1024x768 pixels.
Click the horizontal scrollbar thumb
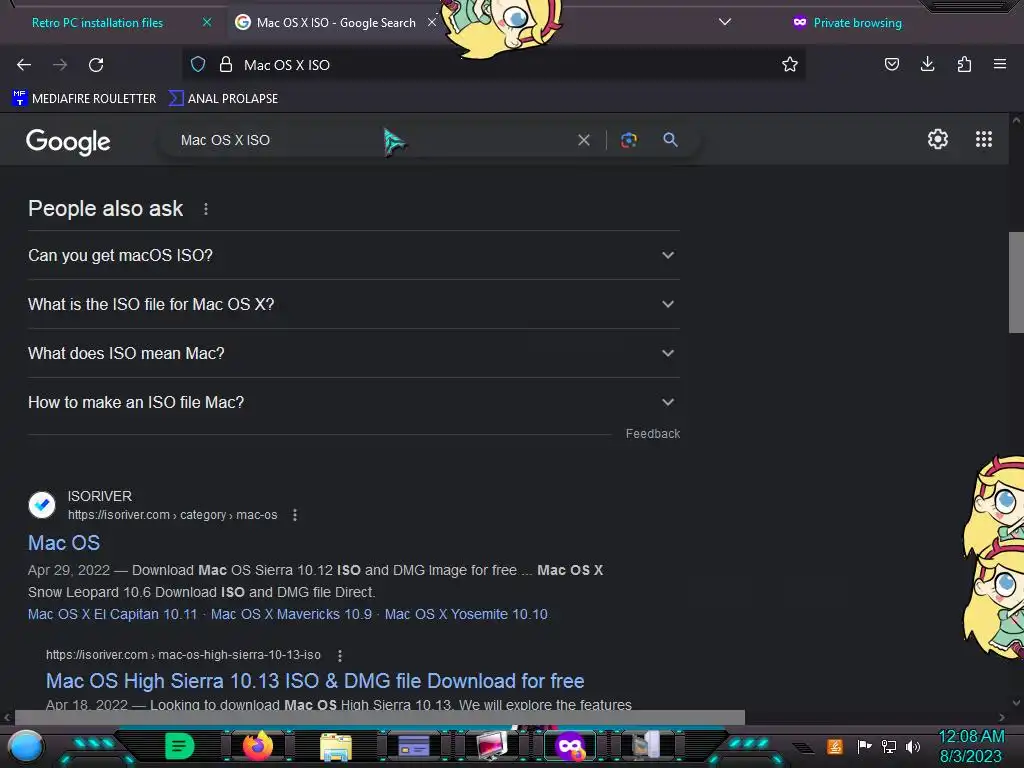[x=379, y=717]
